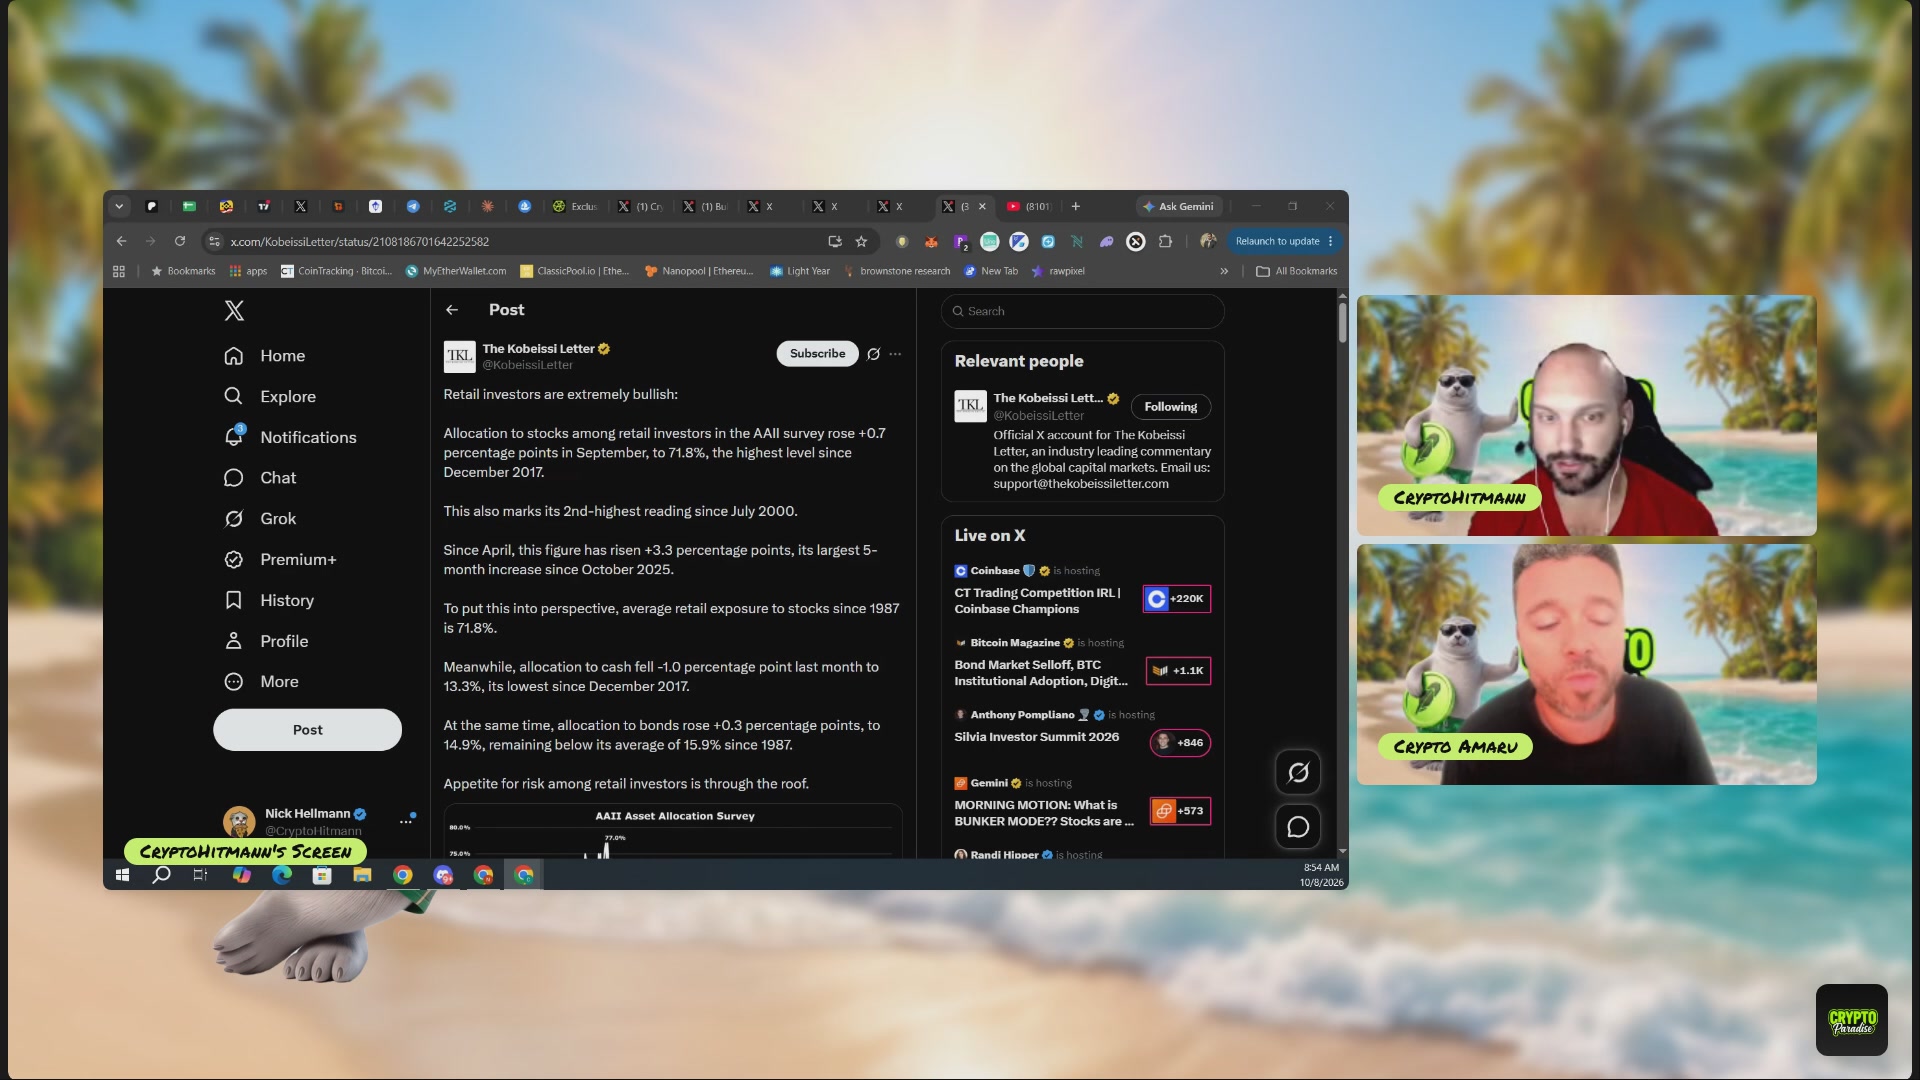
Task: Click the site info icon in address bar
Action: (213, 241)
